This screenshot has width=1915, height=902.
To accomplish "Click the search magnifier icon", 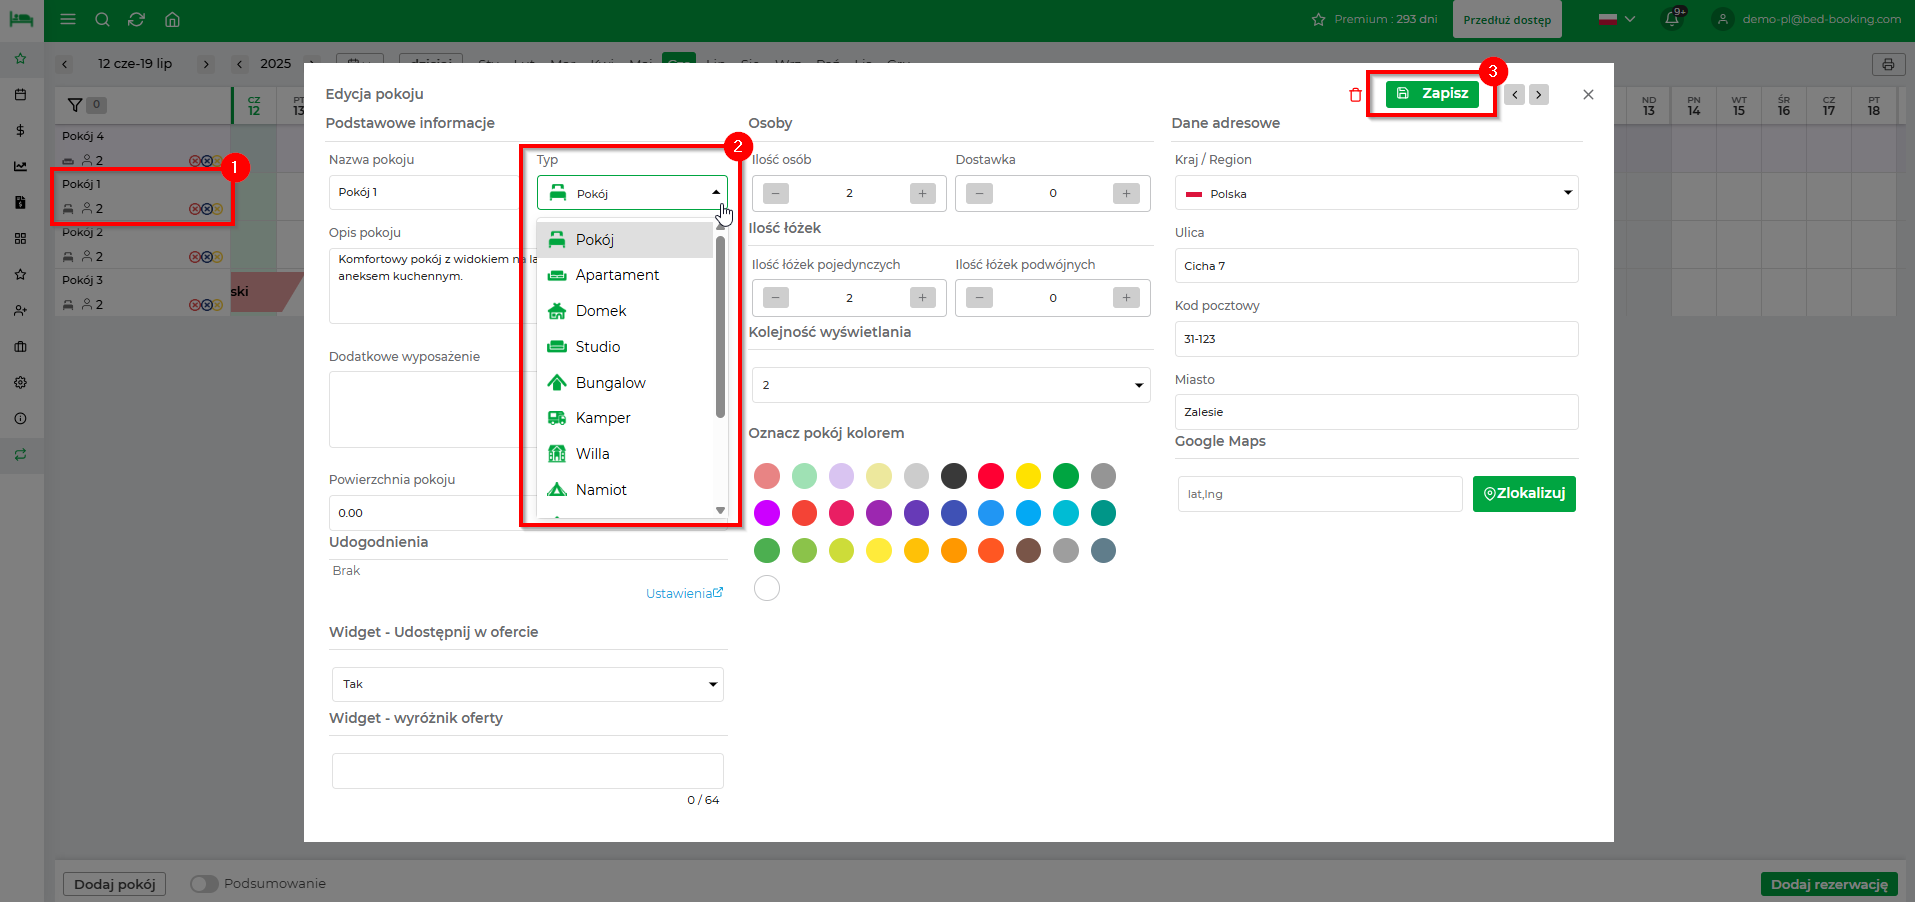I will coord(102,19).
